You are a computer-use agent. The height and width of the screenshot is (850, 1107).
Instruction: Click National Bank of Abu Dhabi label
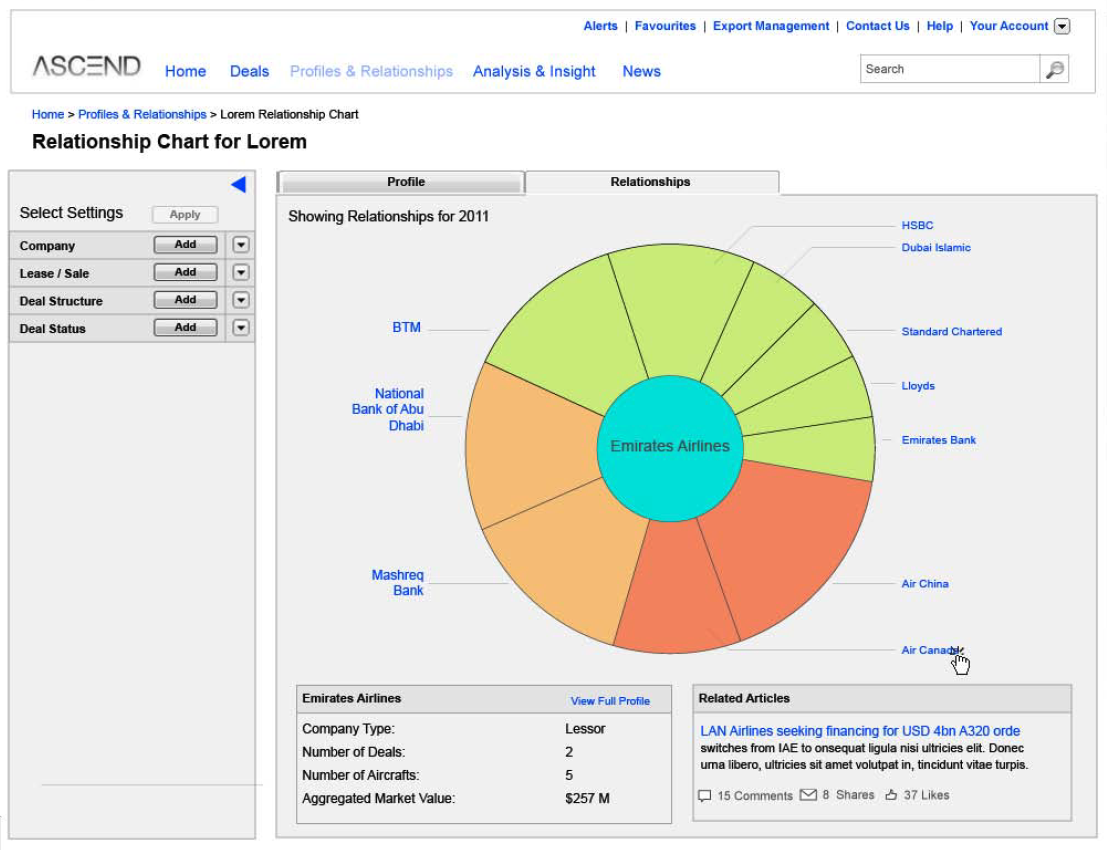click(x=388, y=409)
